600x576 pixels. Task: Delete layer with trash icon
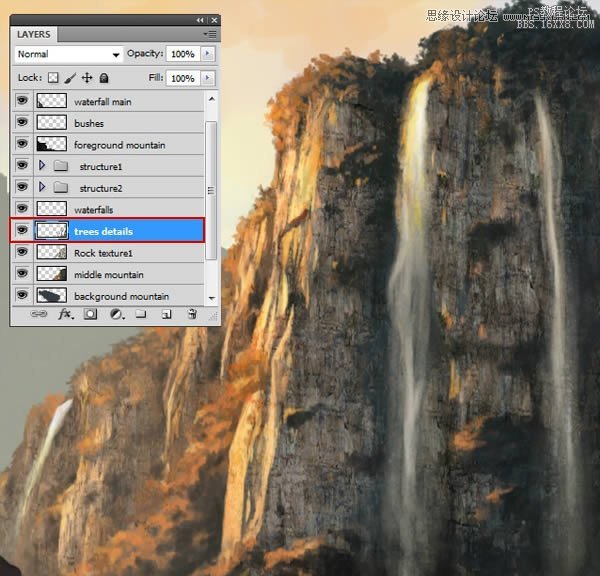point(192,314)
